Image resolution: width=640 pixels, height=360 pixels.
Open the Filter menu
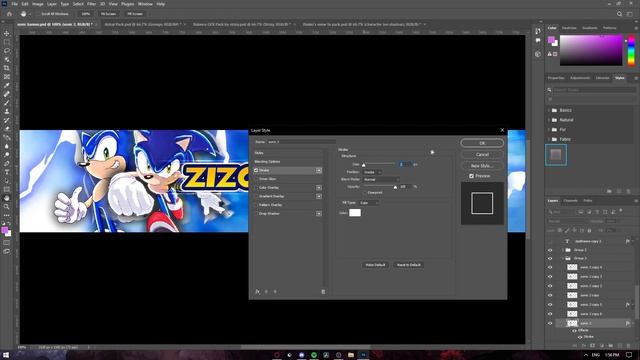click(92, 4)
